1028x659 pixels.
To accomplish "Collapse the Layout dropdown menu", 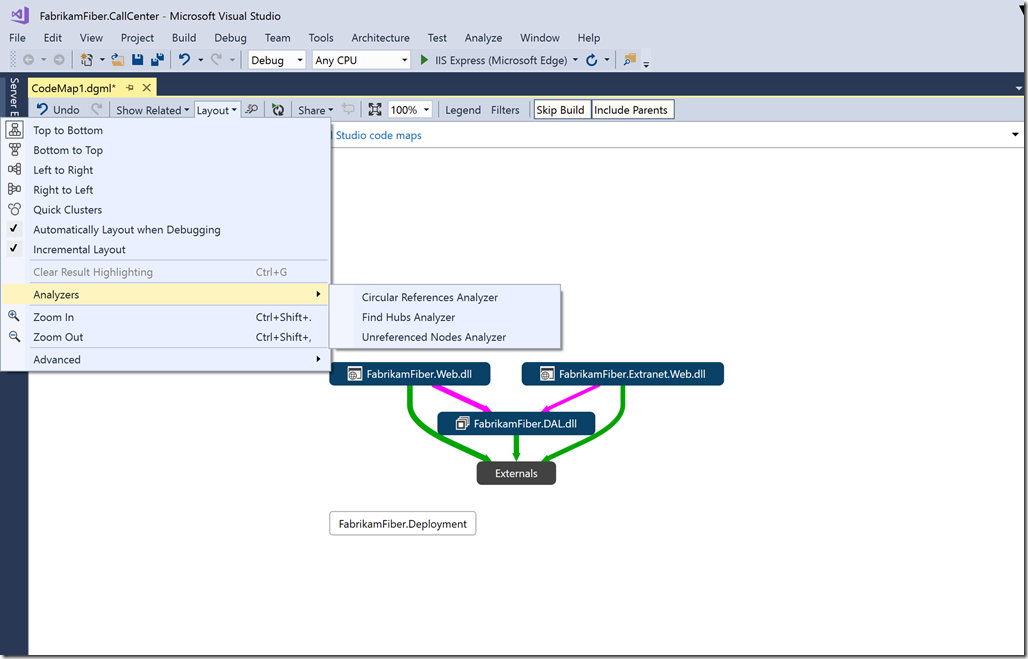I will [217, 110].
